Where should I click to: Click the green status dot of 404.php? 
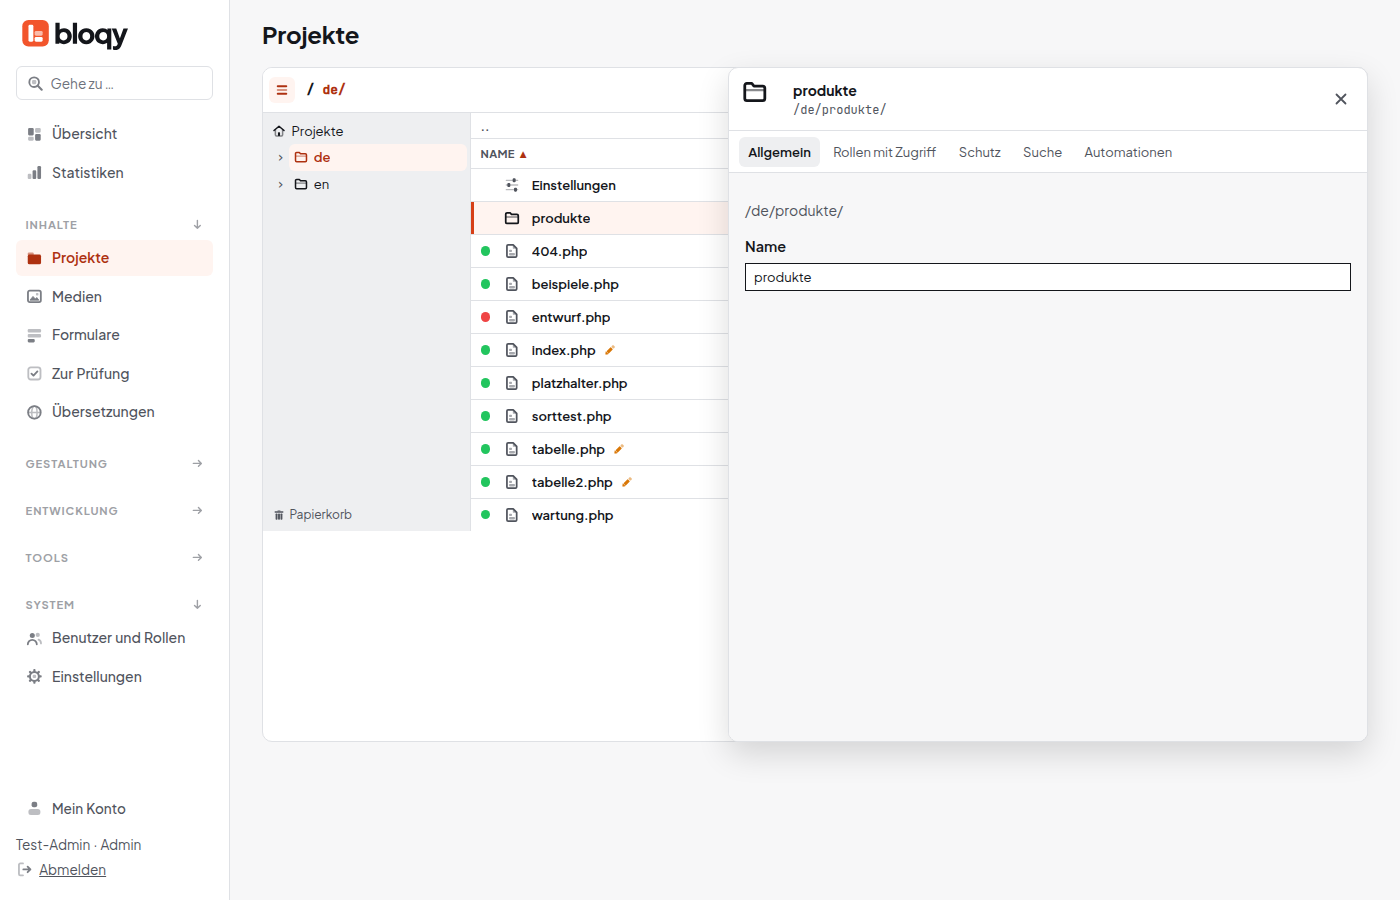tap(486, 251)
